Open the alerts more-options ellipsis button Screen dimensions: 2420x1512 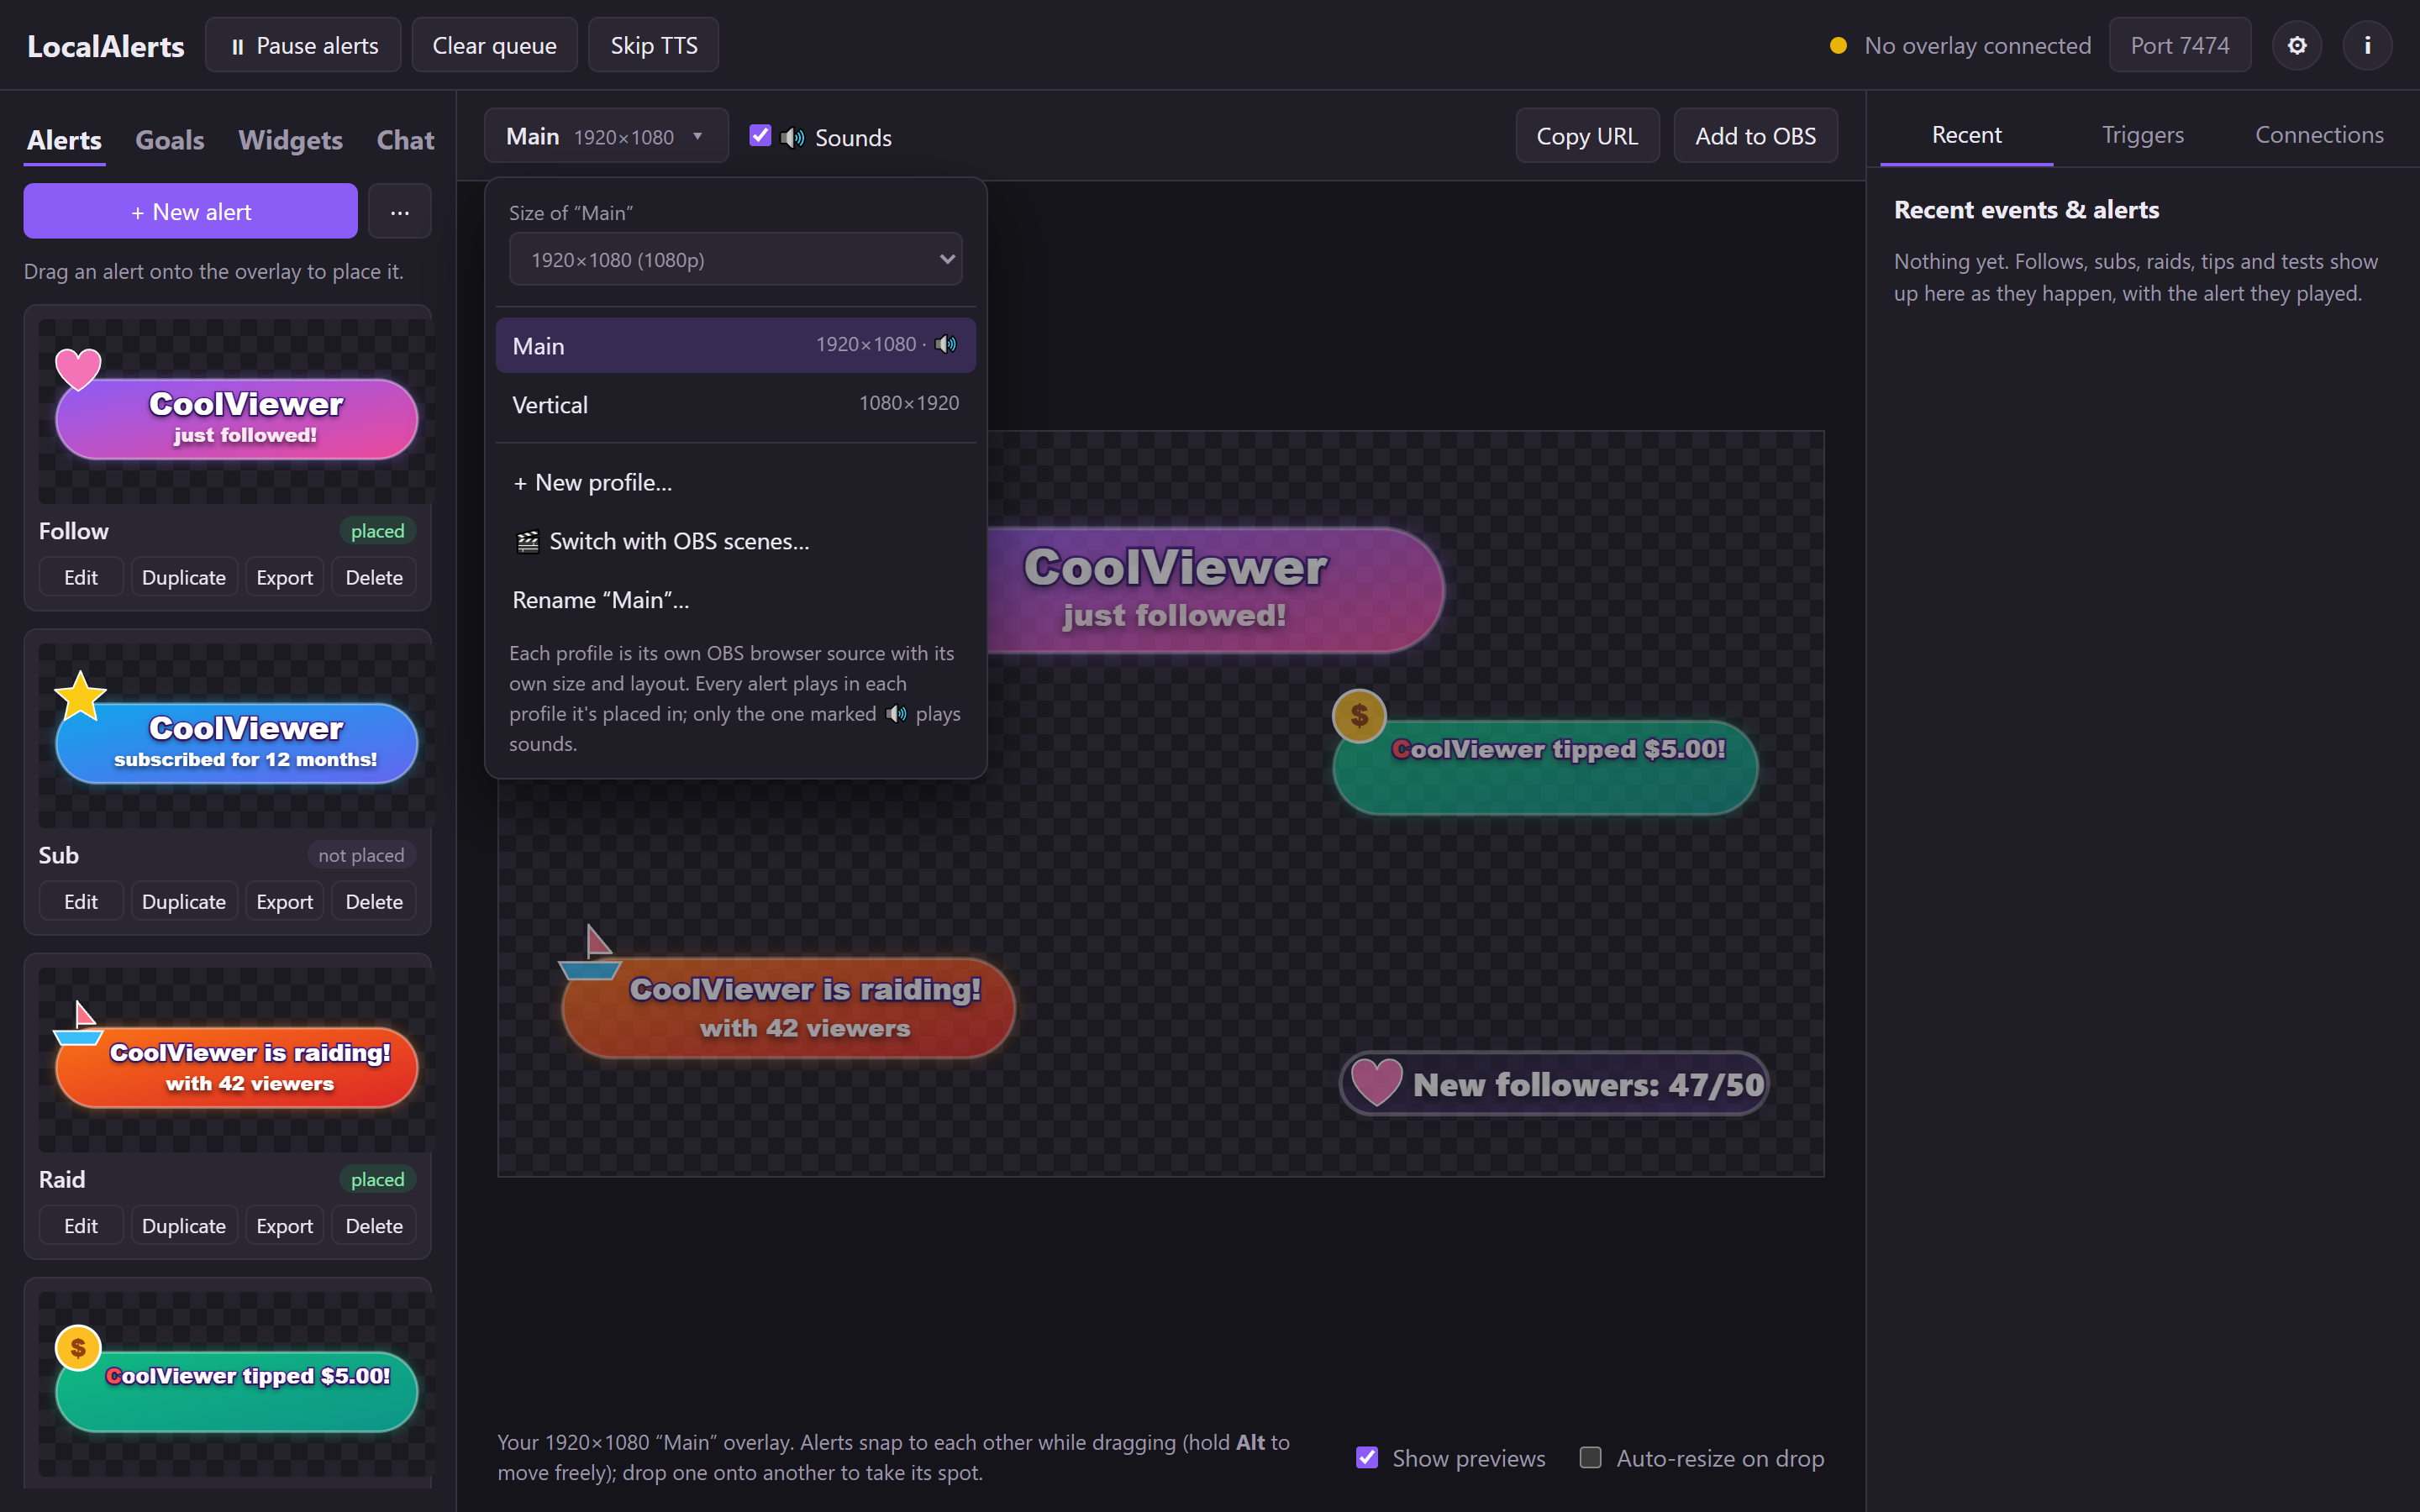click(400, 211)
